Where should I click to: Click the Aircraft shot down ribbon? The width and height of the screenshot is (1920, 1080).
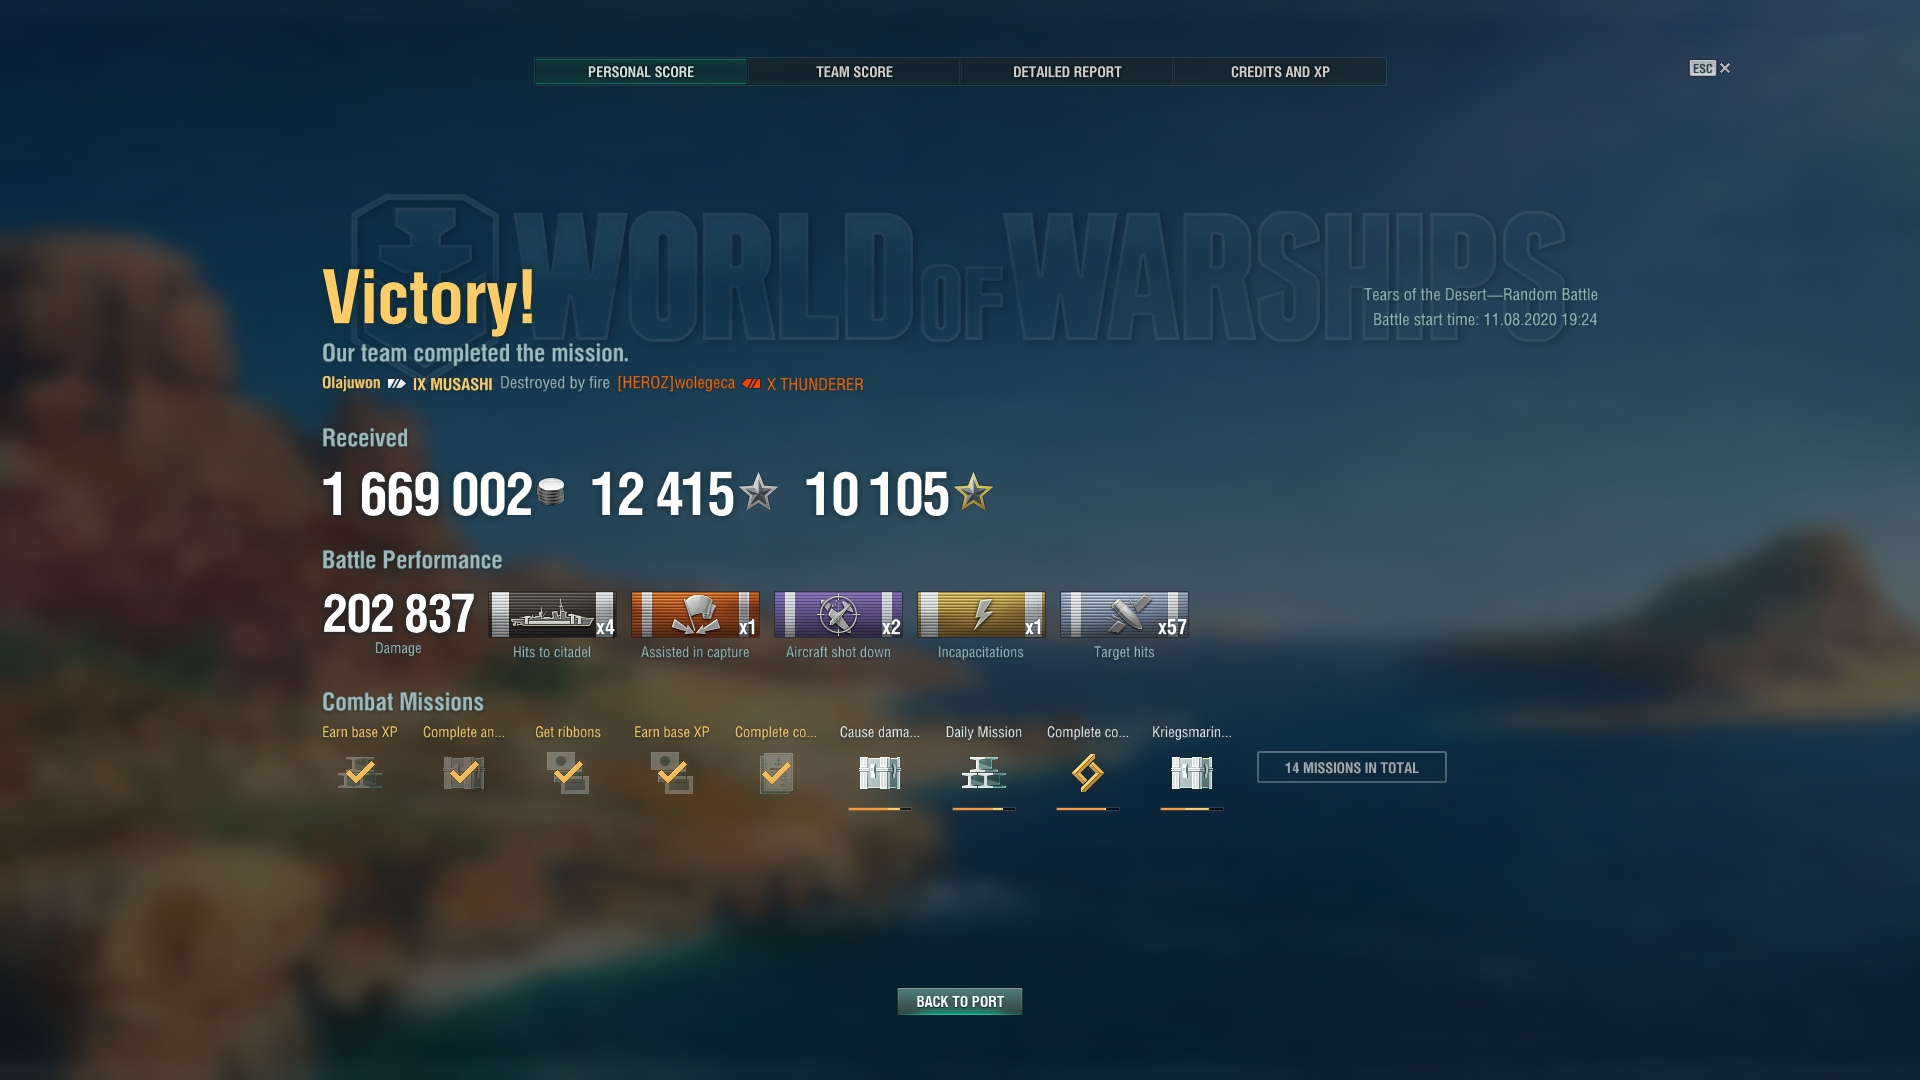pyautogui.click(x=838, y=614)
